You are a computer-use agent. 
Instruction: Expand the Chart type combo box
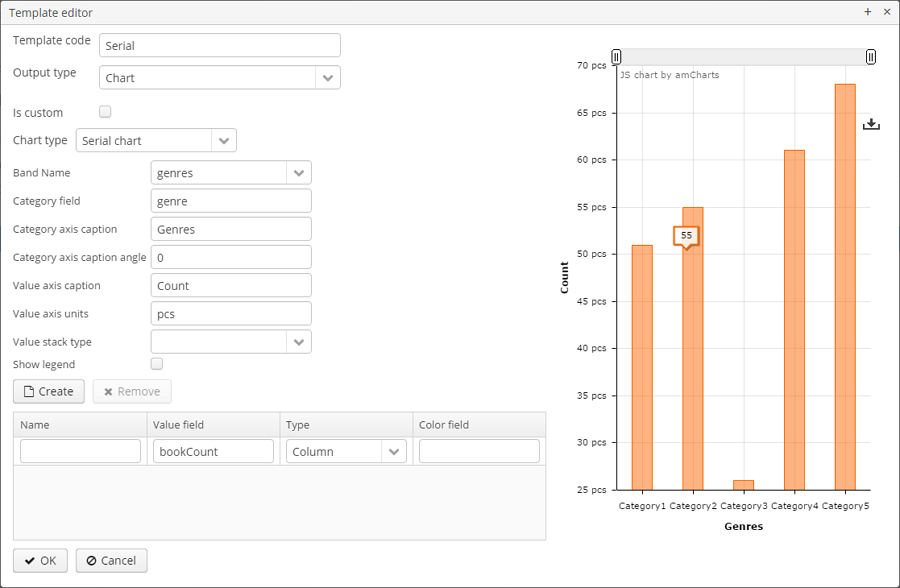point(224,141)
